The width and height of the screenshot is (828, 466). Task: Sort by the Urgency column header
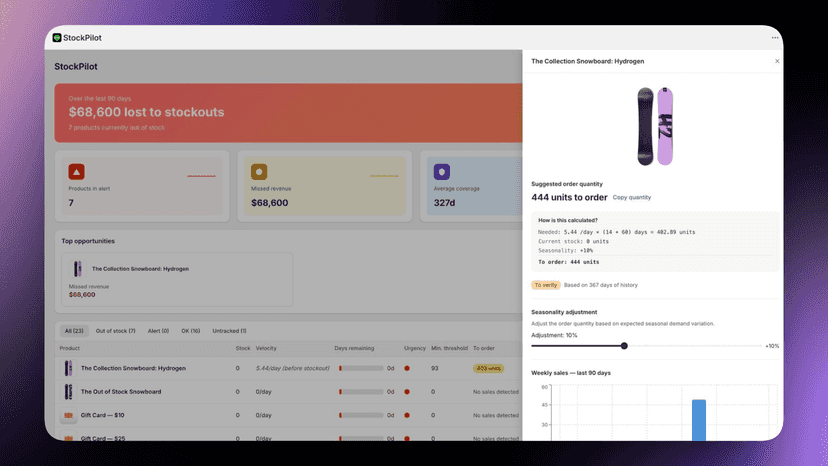(x=415, y=348)
